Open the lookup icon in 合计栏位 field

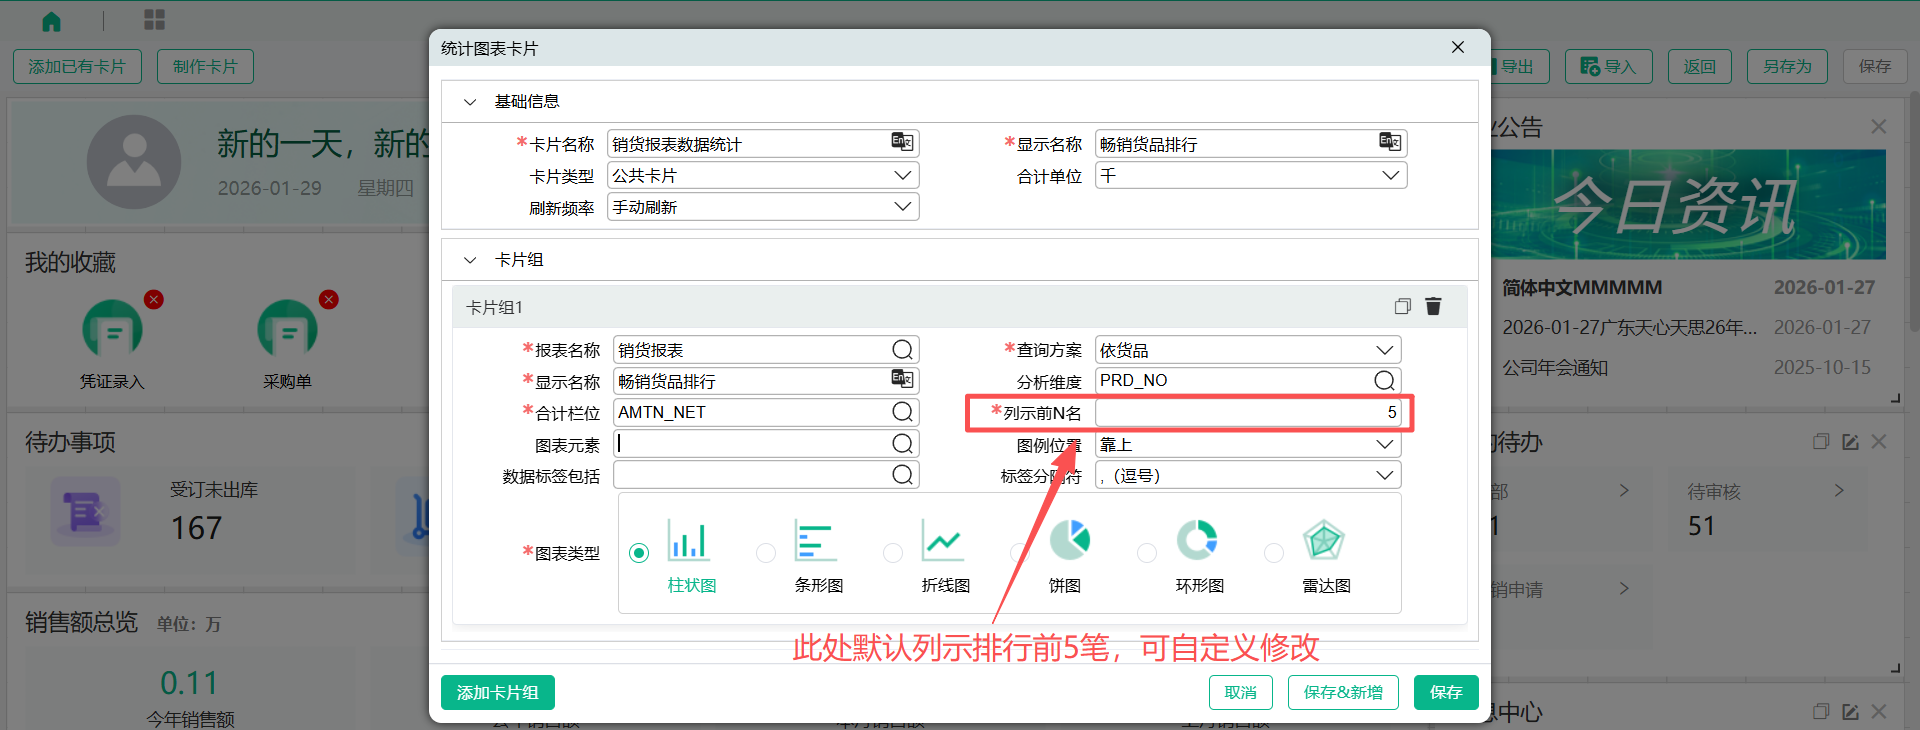point(902,412)
